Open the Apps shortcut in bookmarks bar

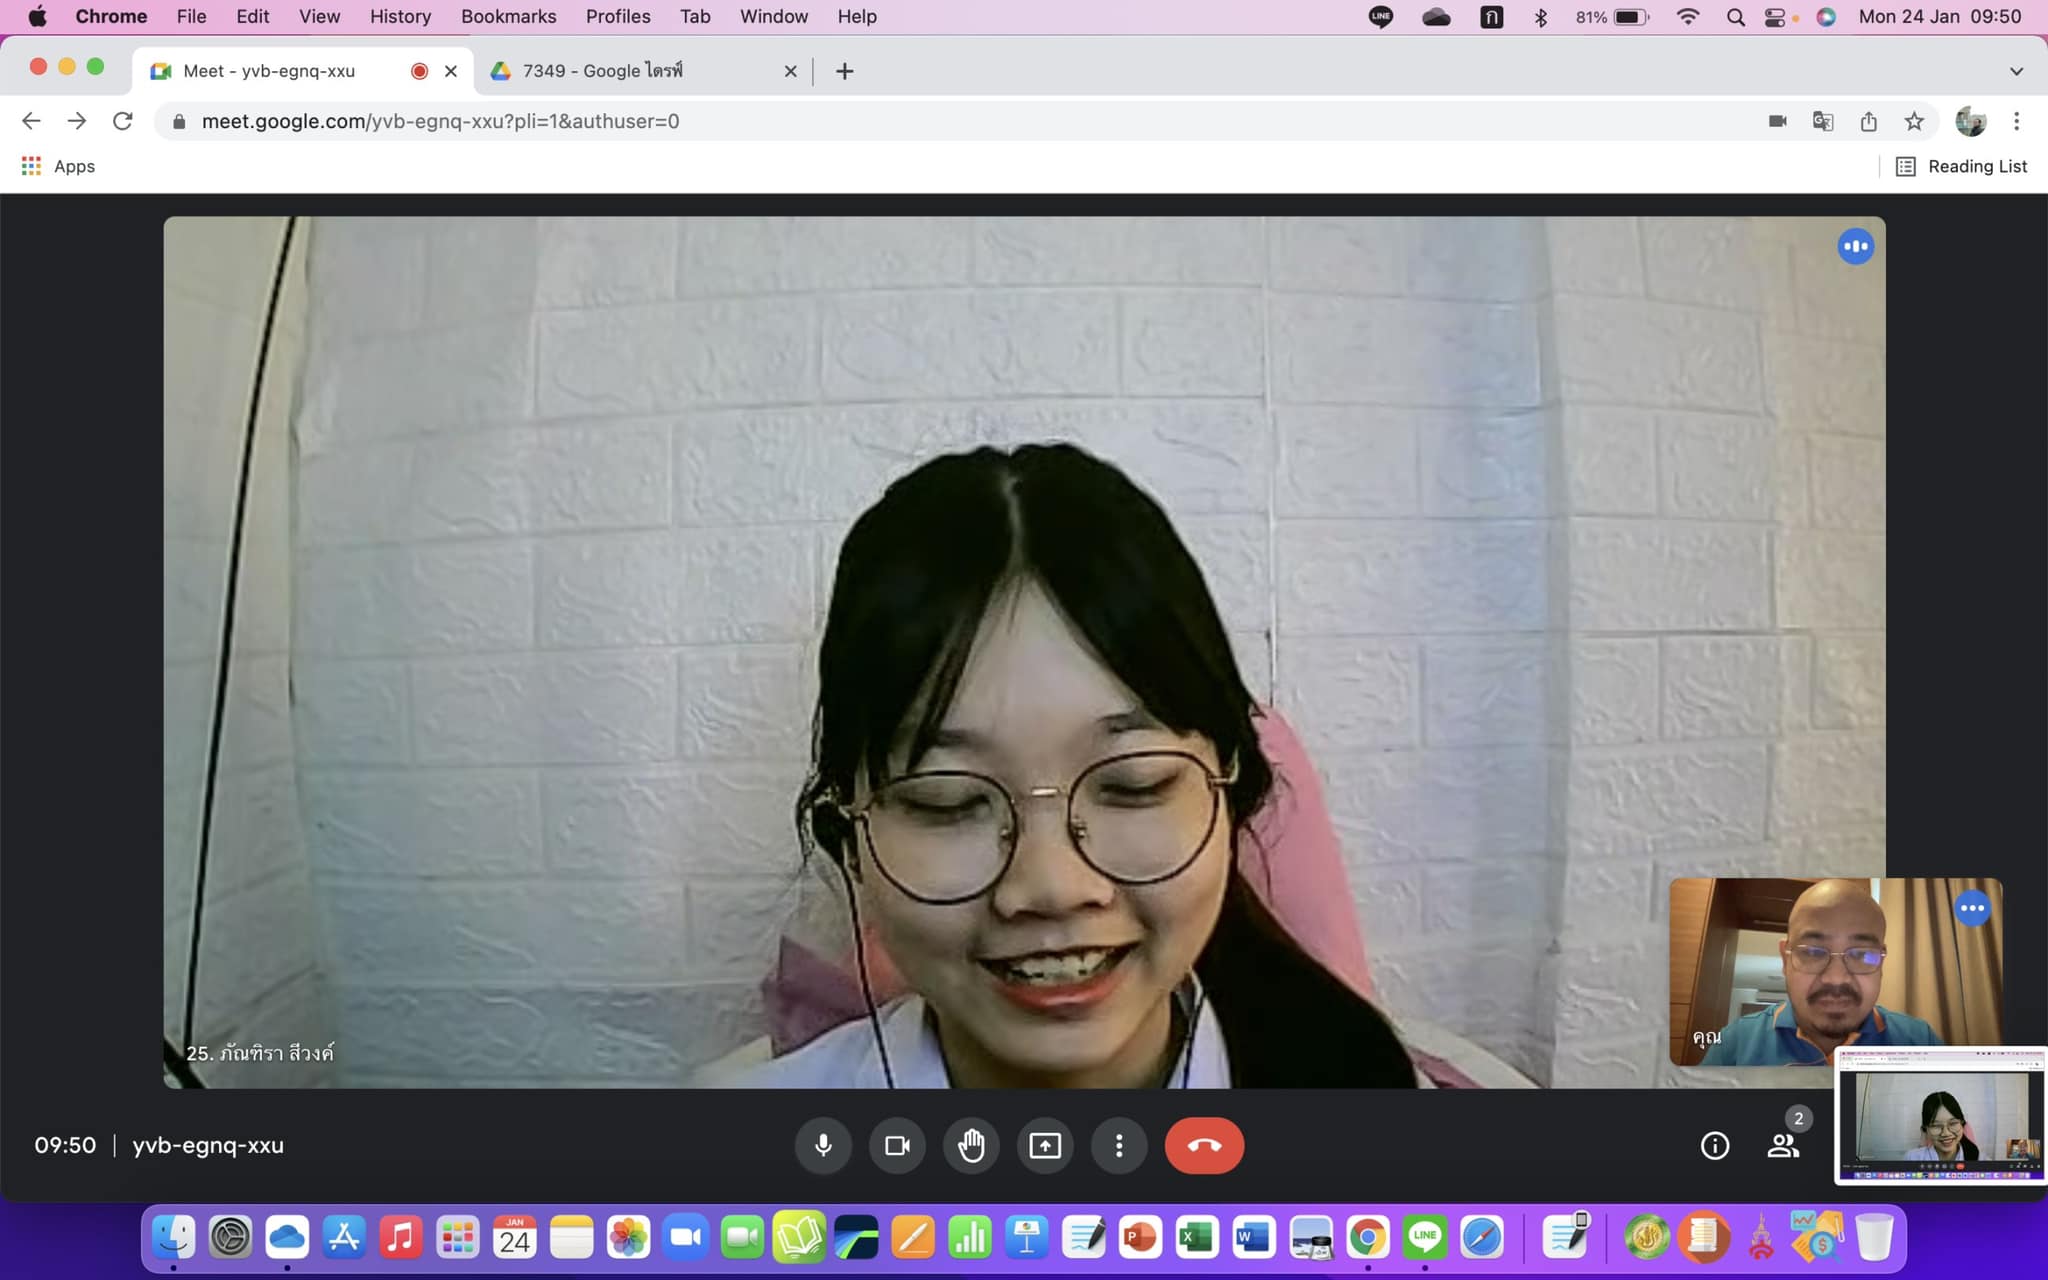(59, 166)
